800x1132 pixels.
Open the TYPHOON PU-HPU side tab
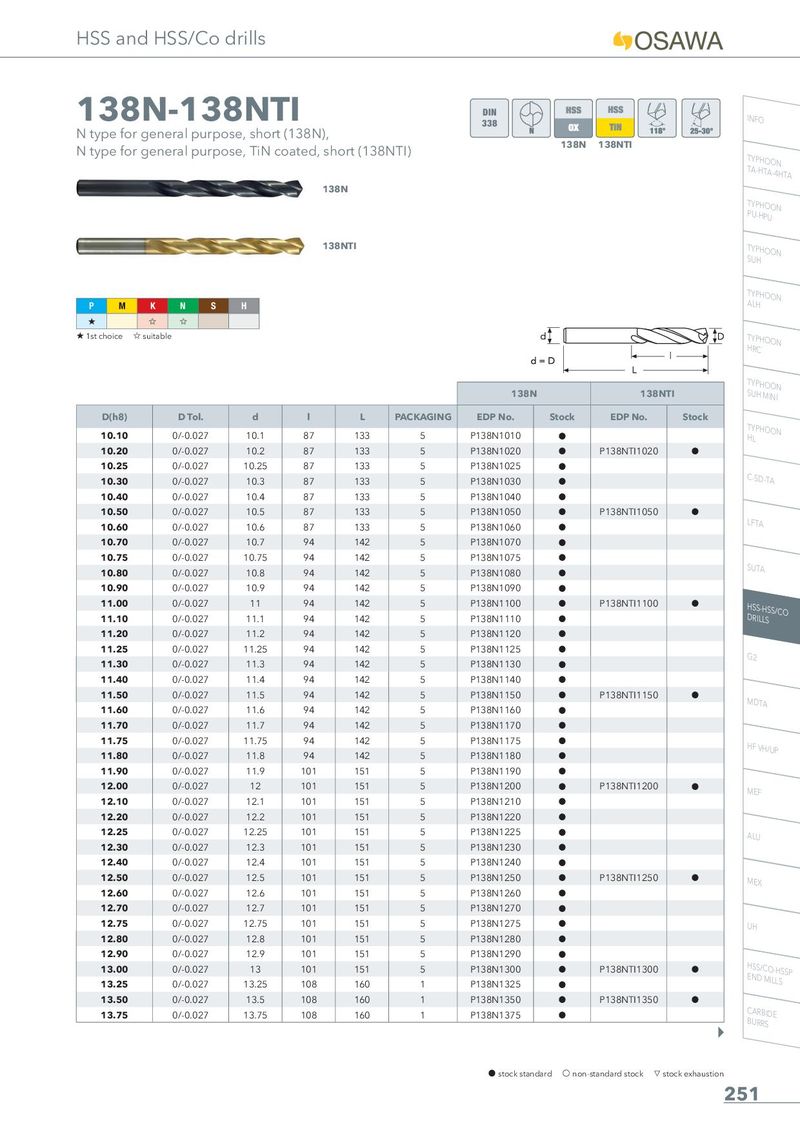tap(770, 212)
